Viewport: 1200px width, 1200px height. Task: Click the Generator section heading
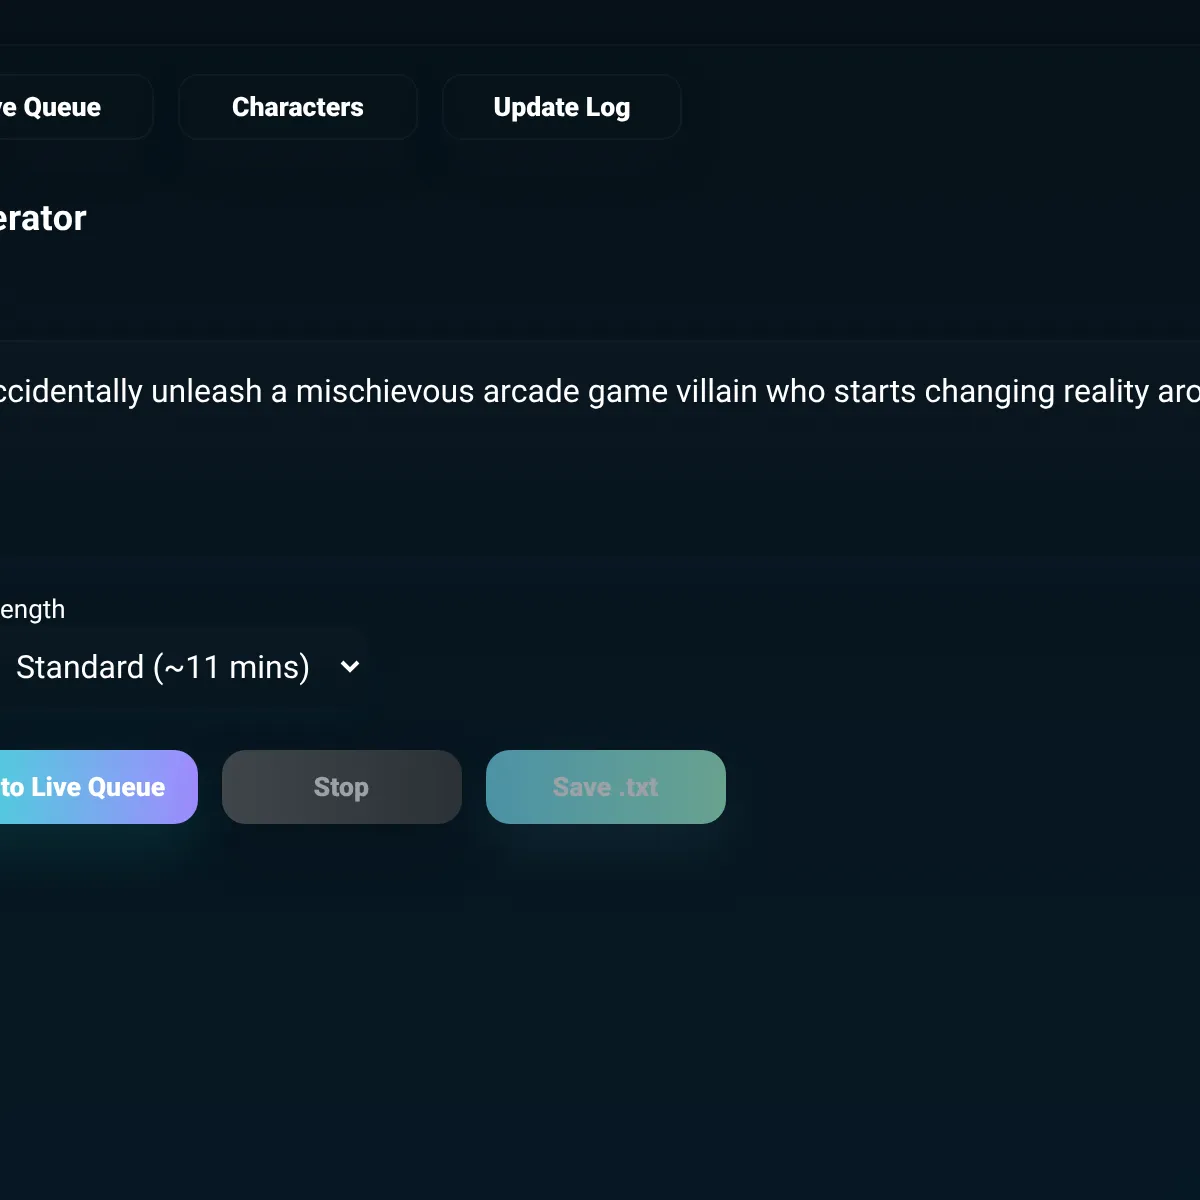(x=42, y=218)
